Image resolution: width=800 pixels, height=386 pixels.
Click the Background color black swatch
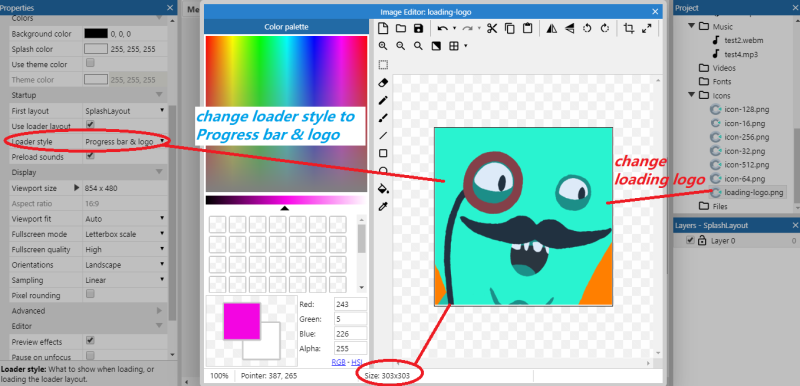pyautogui.click(x=96, y=34)
